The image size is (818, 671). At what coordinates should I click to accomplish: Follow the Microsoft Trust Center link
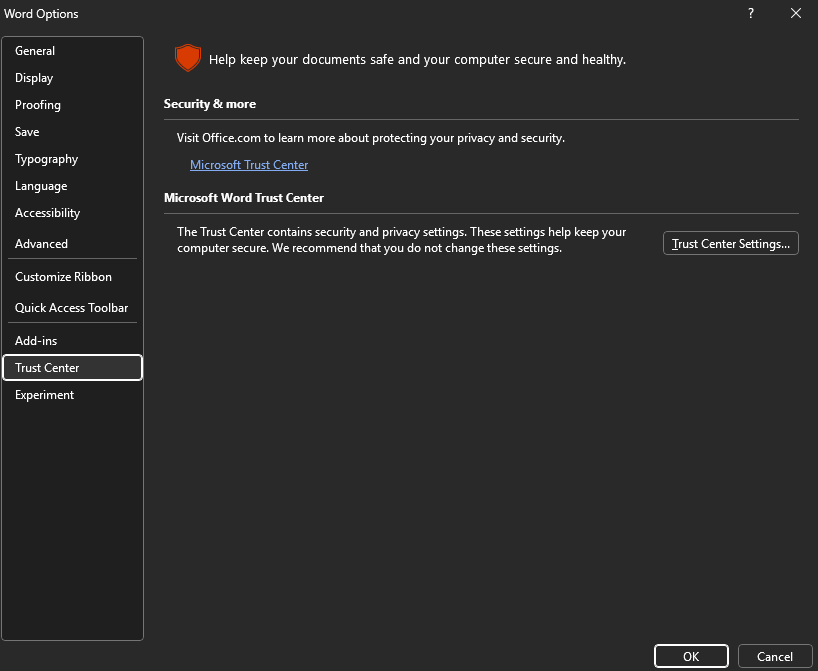point(249,165)
